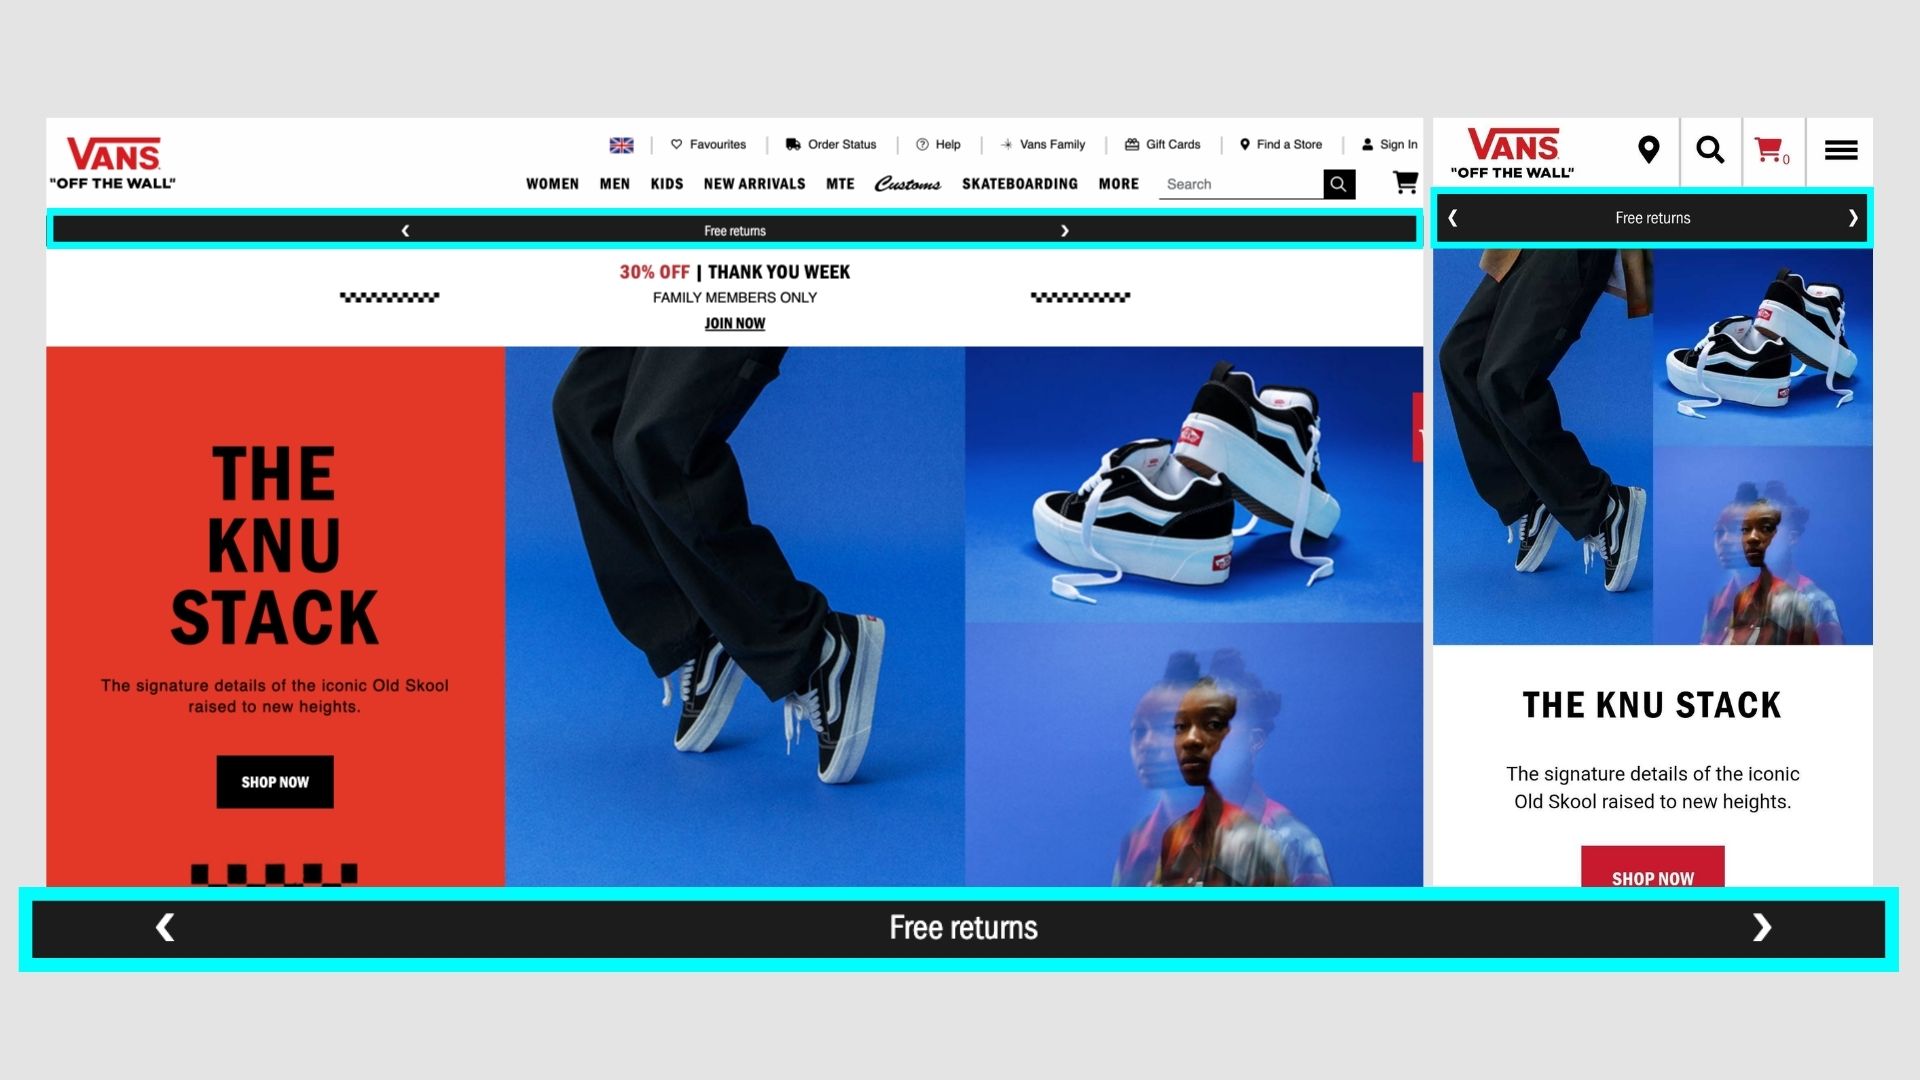Tap the mobile search magnifier icon
This screenshot has width=1920, height=1080.
coord(1710,150)
